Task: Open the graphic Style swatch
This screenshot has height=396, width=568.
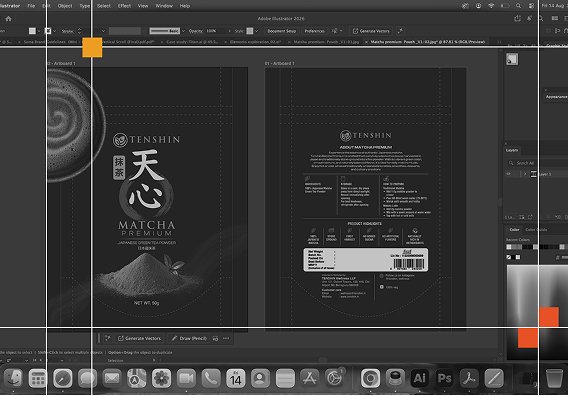Action: click(250, 31)
